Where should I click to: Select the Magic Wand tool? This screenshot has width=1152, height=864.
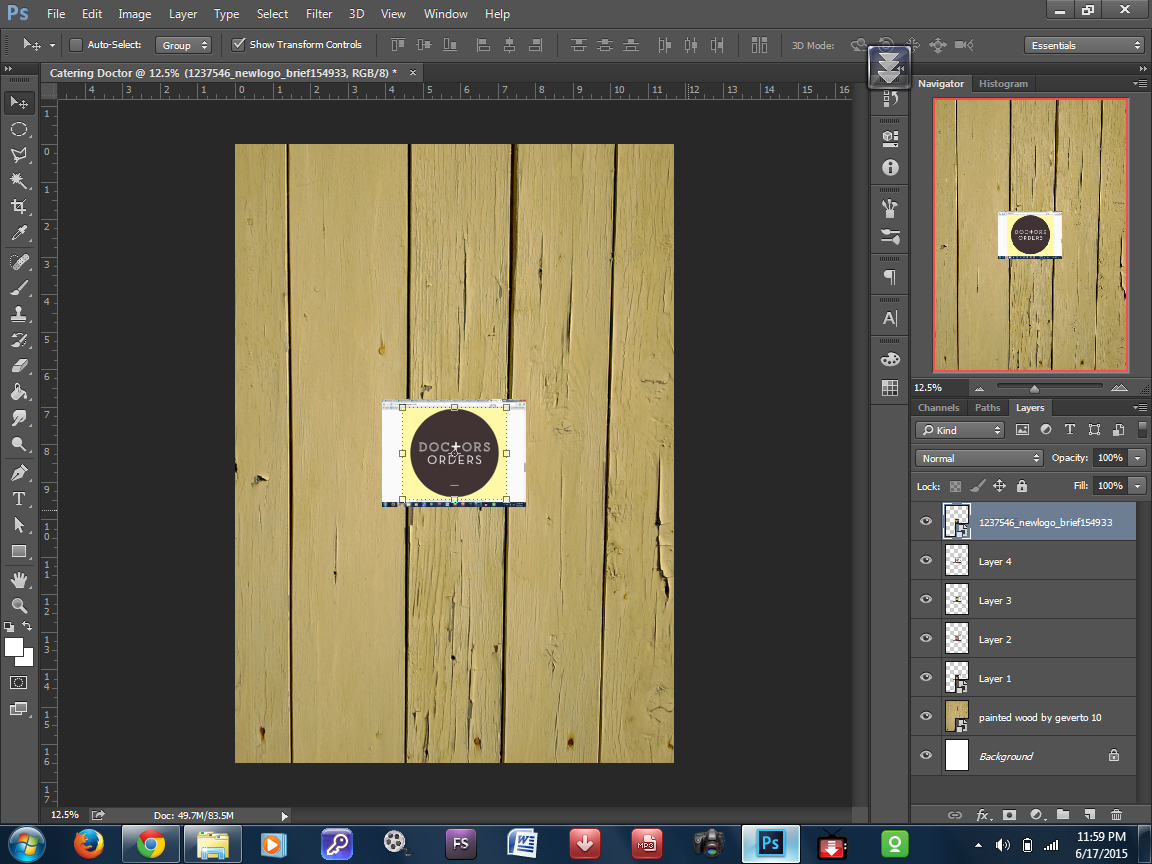click(x=18, y=181)
